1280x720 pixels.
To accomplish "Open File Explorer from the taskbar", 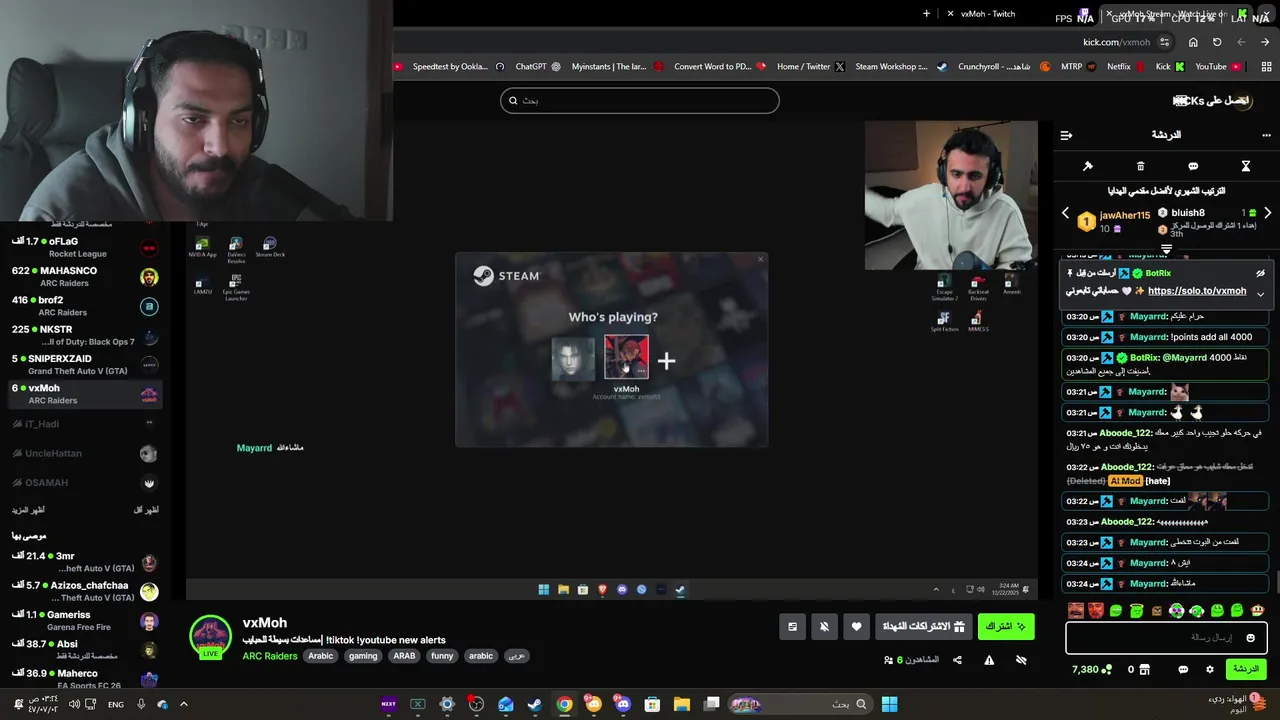I will [682, 704].
